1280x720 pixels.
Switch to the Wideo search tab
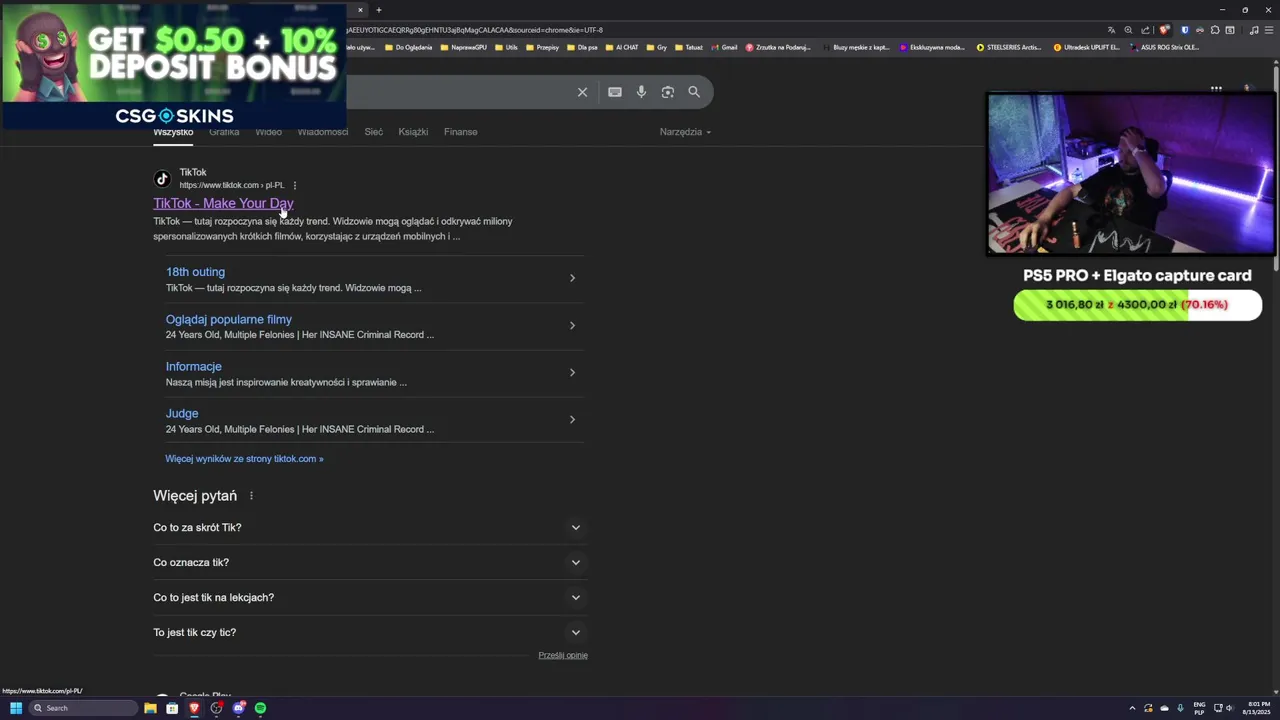(268, 132)
